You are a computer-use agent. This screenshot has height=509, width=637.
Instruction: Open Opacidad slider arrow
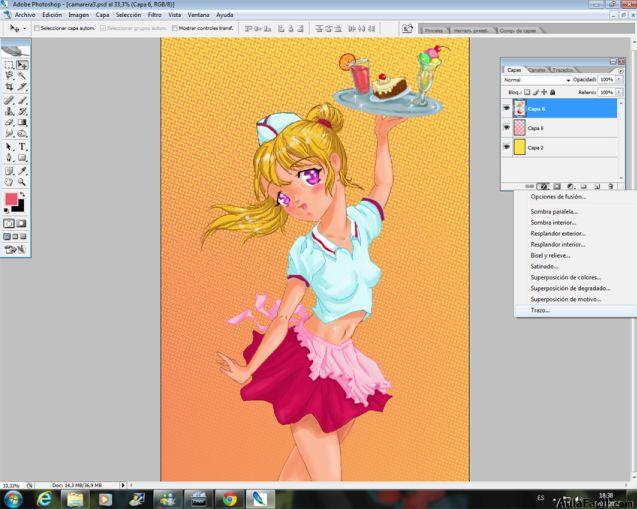click(619, 80)
